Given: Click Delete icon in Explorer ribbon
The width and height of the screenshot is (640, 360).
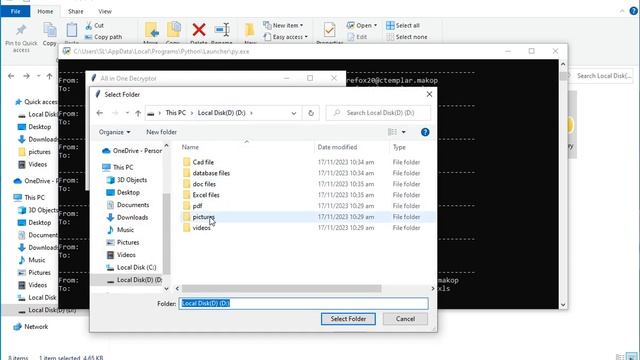Looking at the screenshot, I should coord(199,29).
